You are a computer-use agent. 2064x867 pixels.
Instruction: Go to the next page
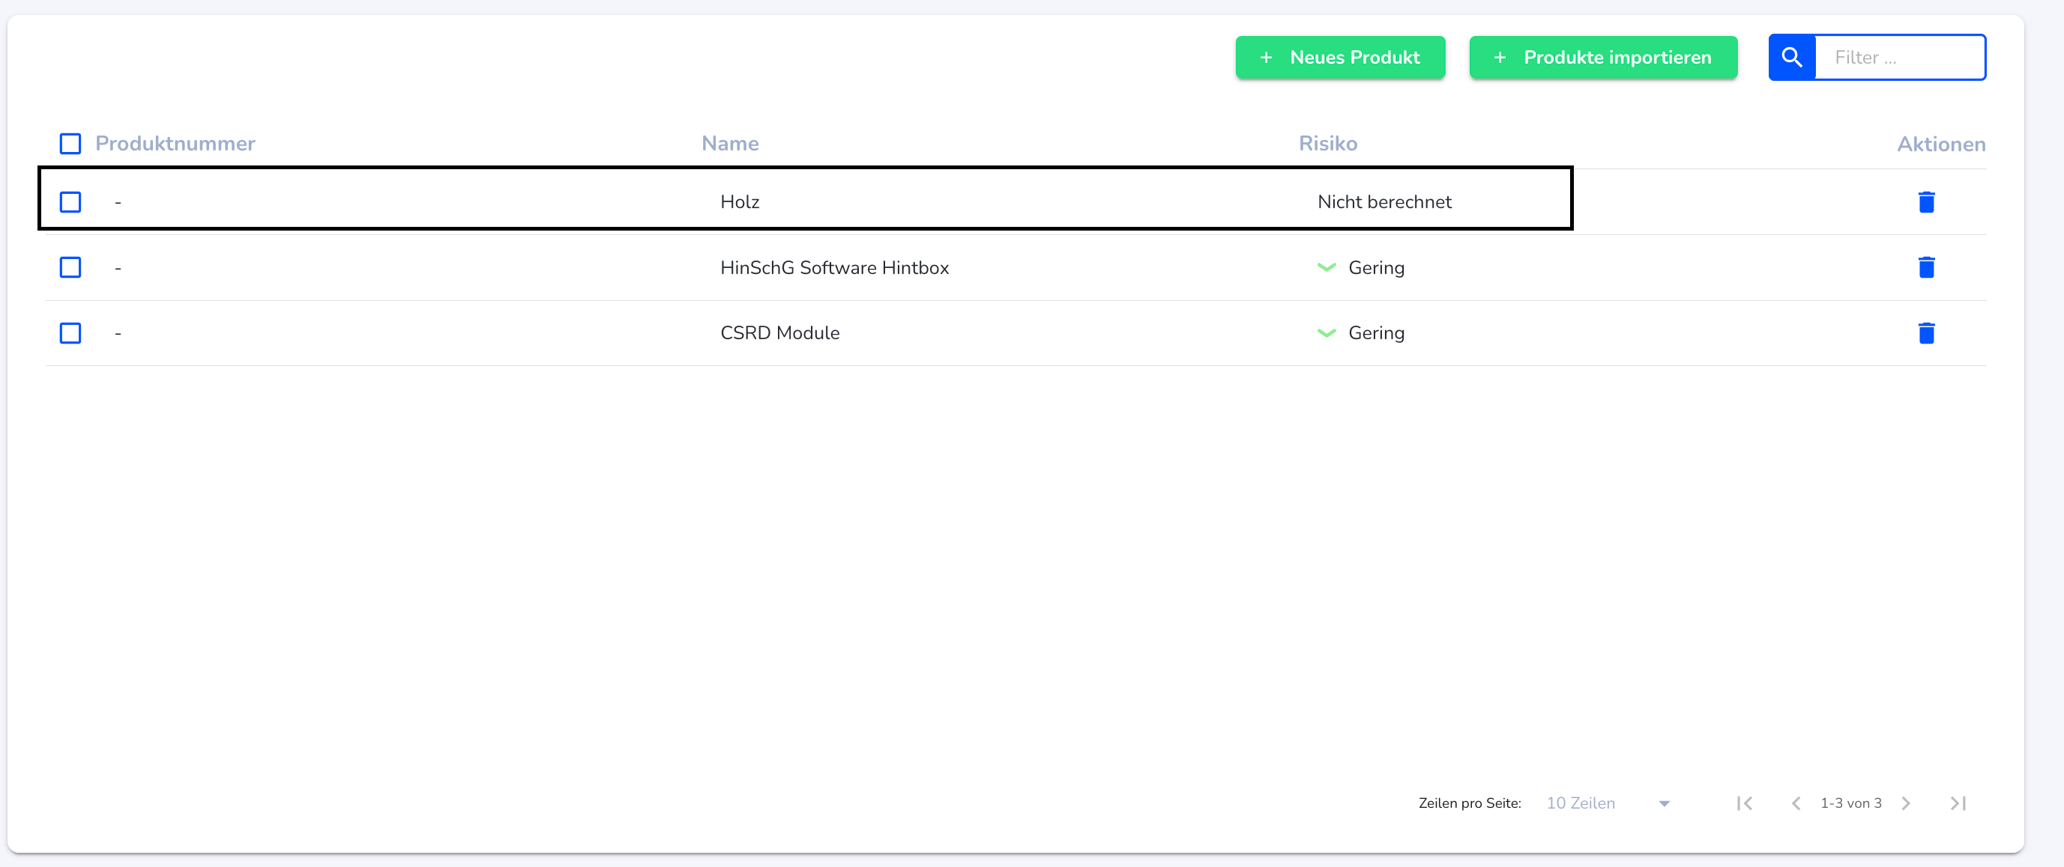(x=1906, y=803)
